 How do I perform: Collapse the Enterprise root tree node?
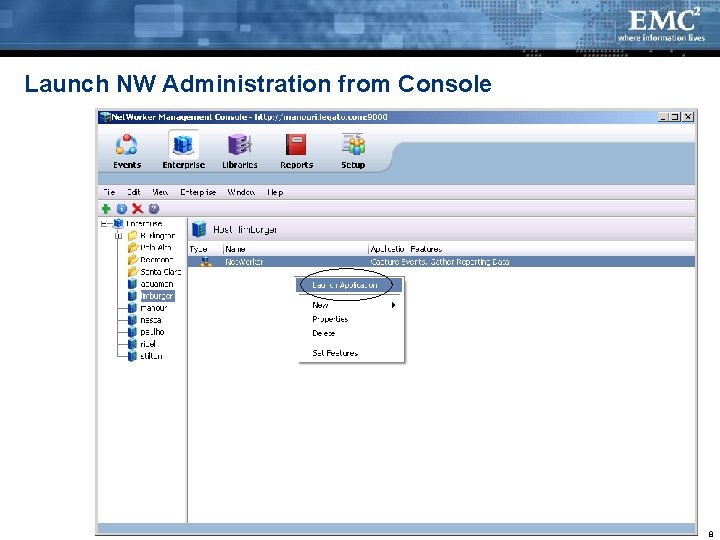(x=104, y=224)
